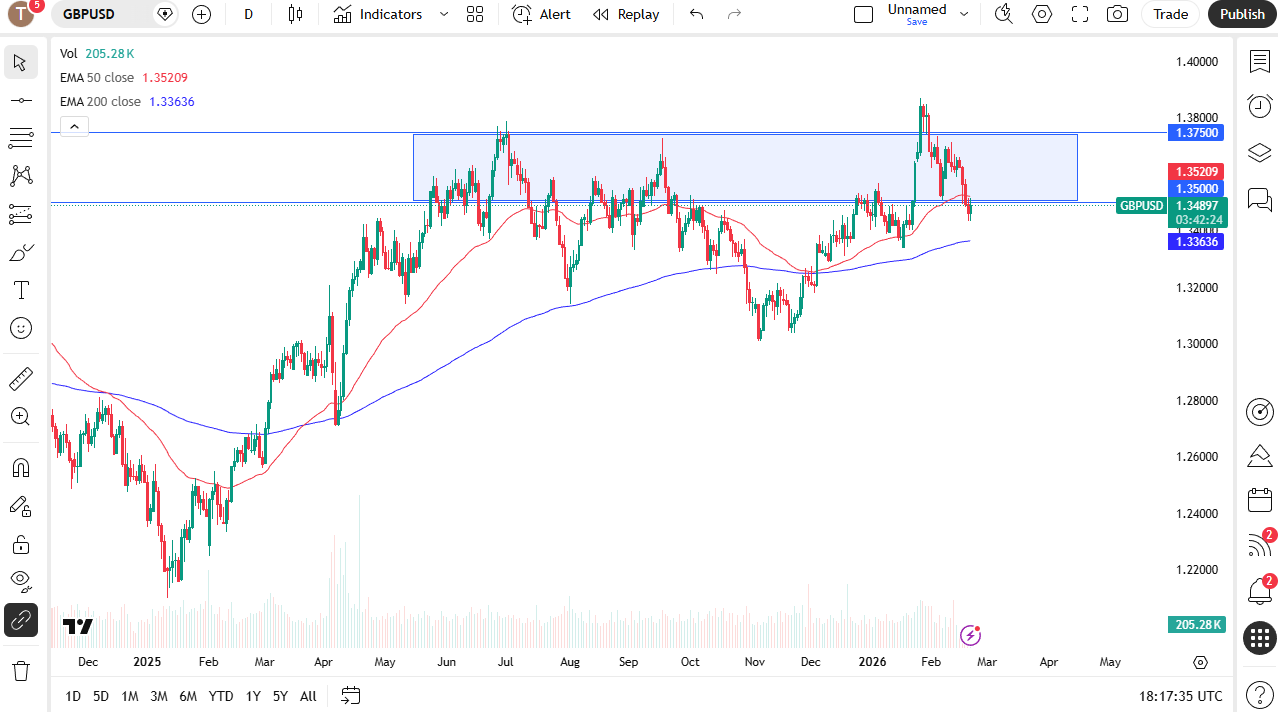
Task: Toggle the link drawings tool
Action: (x=20, y=620)
